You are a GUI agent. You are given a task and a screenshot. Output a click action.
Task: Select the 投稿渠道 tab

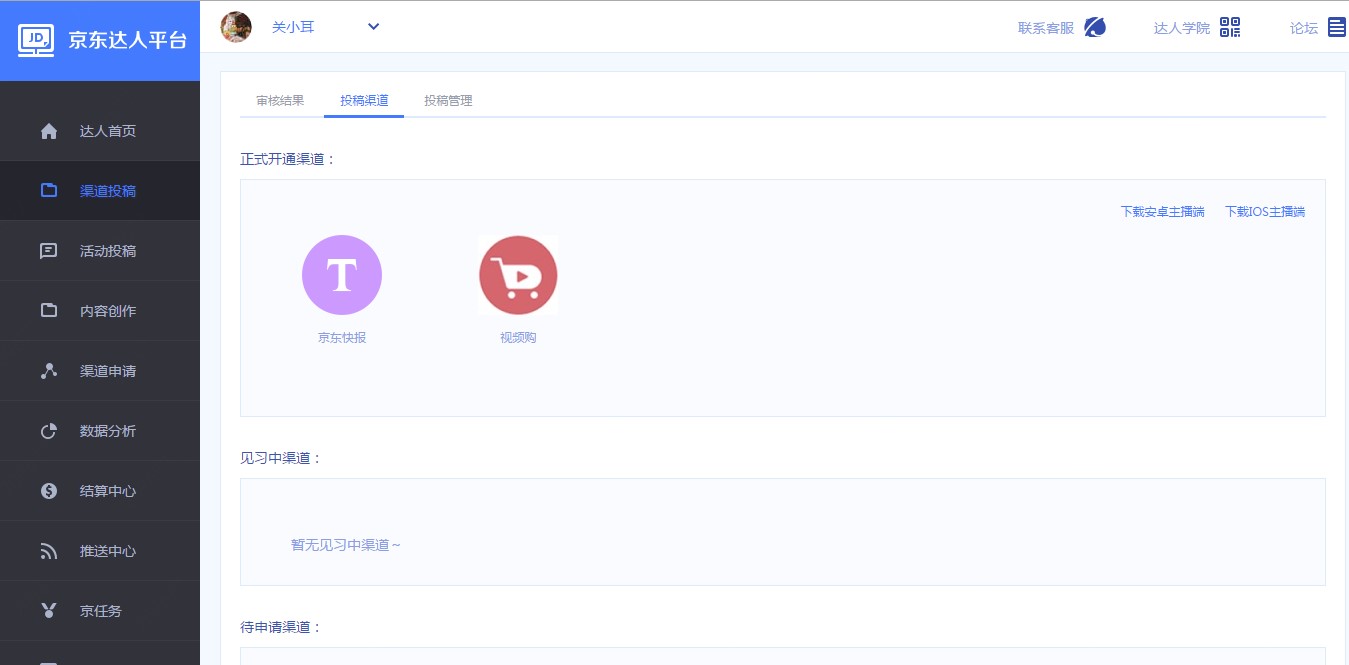[364, 101]
